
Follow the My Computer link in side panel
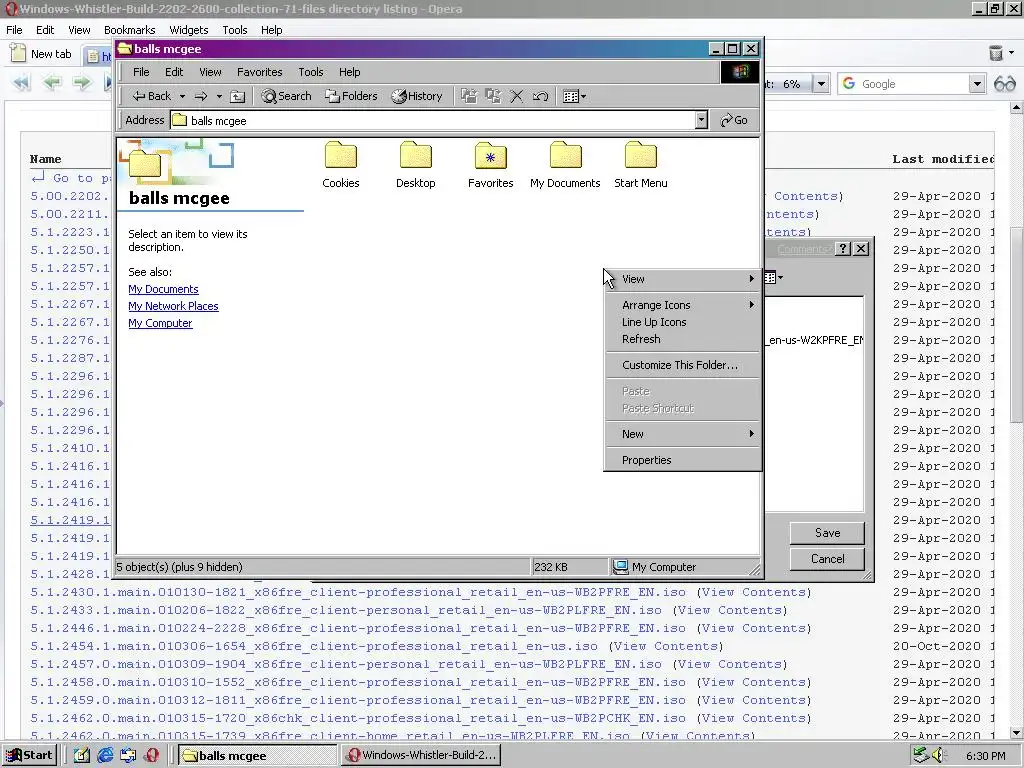160,323
